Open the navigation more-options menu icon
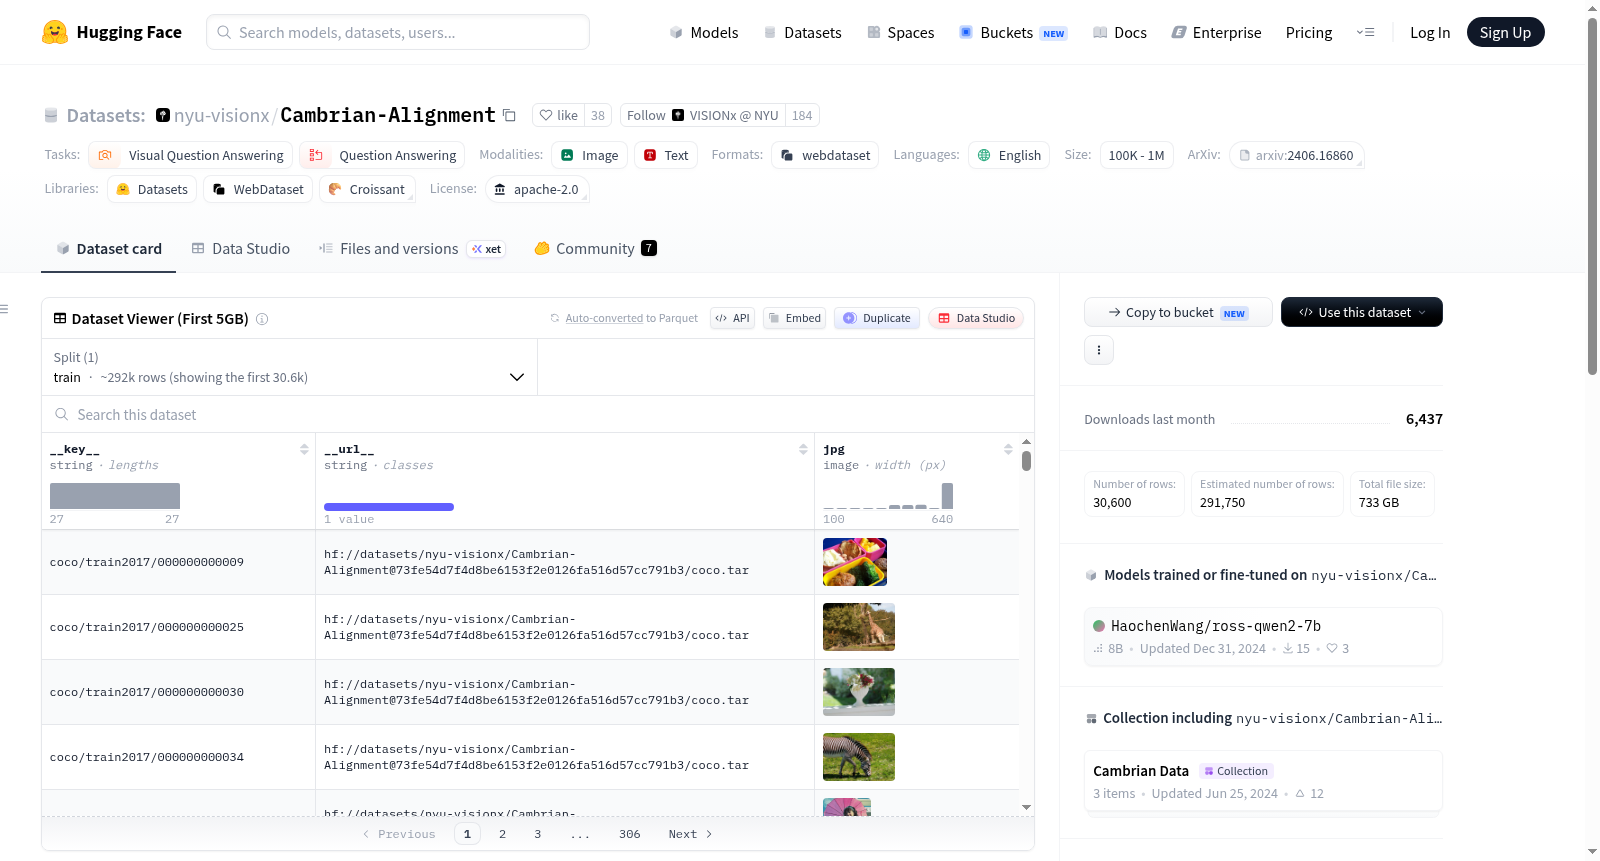Viewport: 1600px width, 861px height. [1365, 32]
